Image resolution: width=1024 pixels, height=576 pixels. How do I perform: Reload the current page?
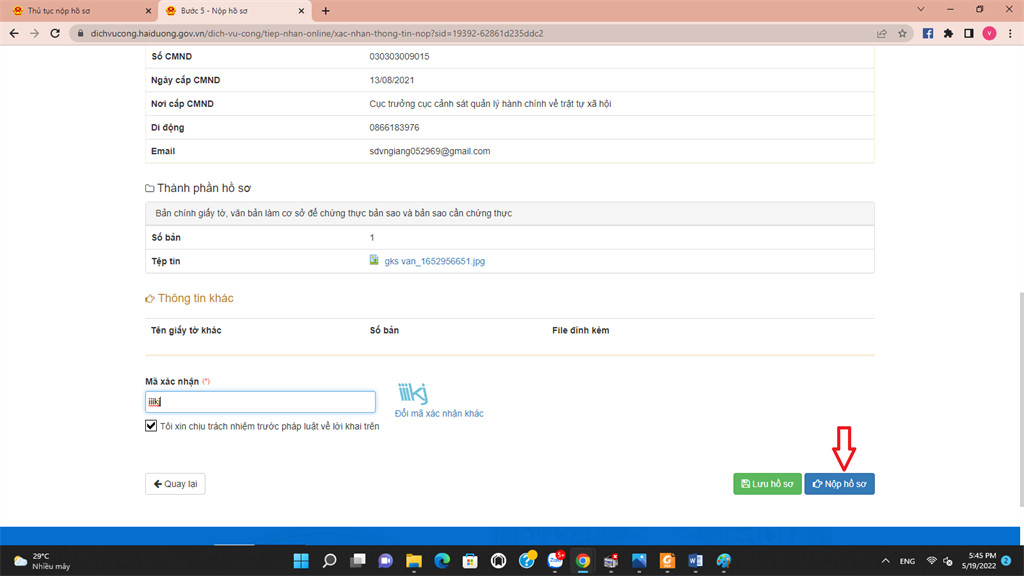[56, 33]
